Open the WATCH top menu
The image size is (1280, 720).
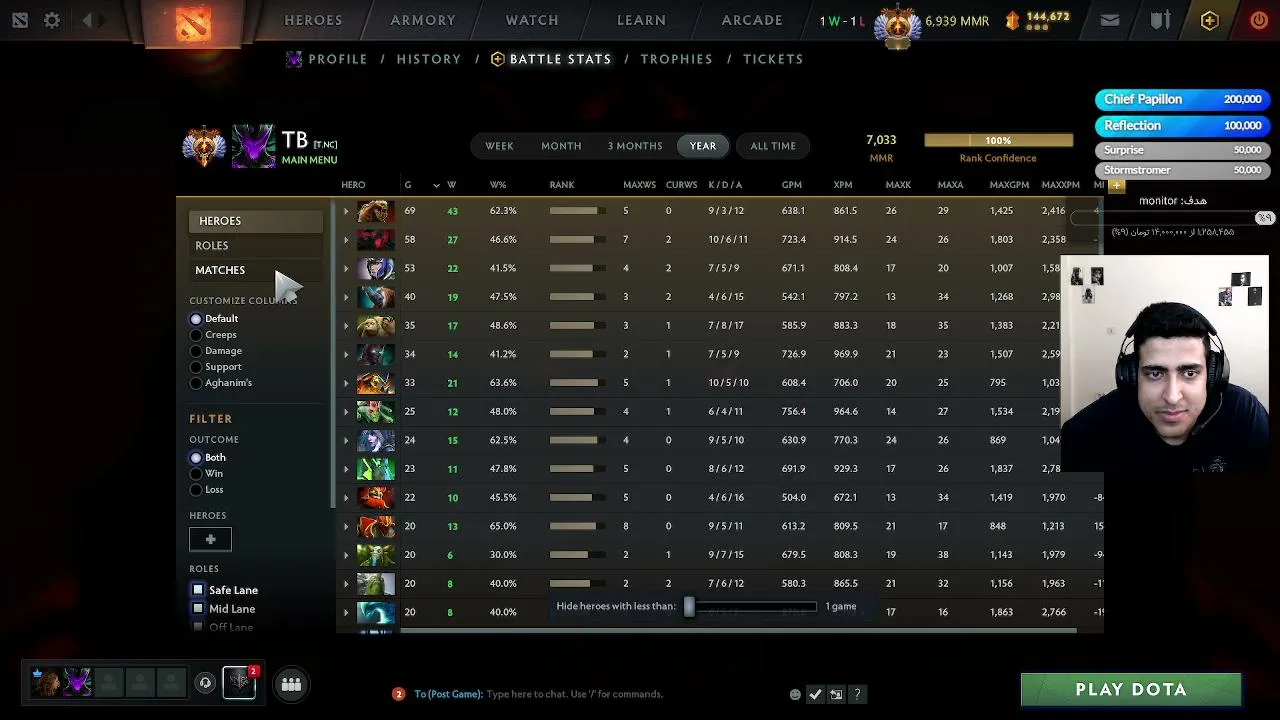532,20
